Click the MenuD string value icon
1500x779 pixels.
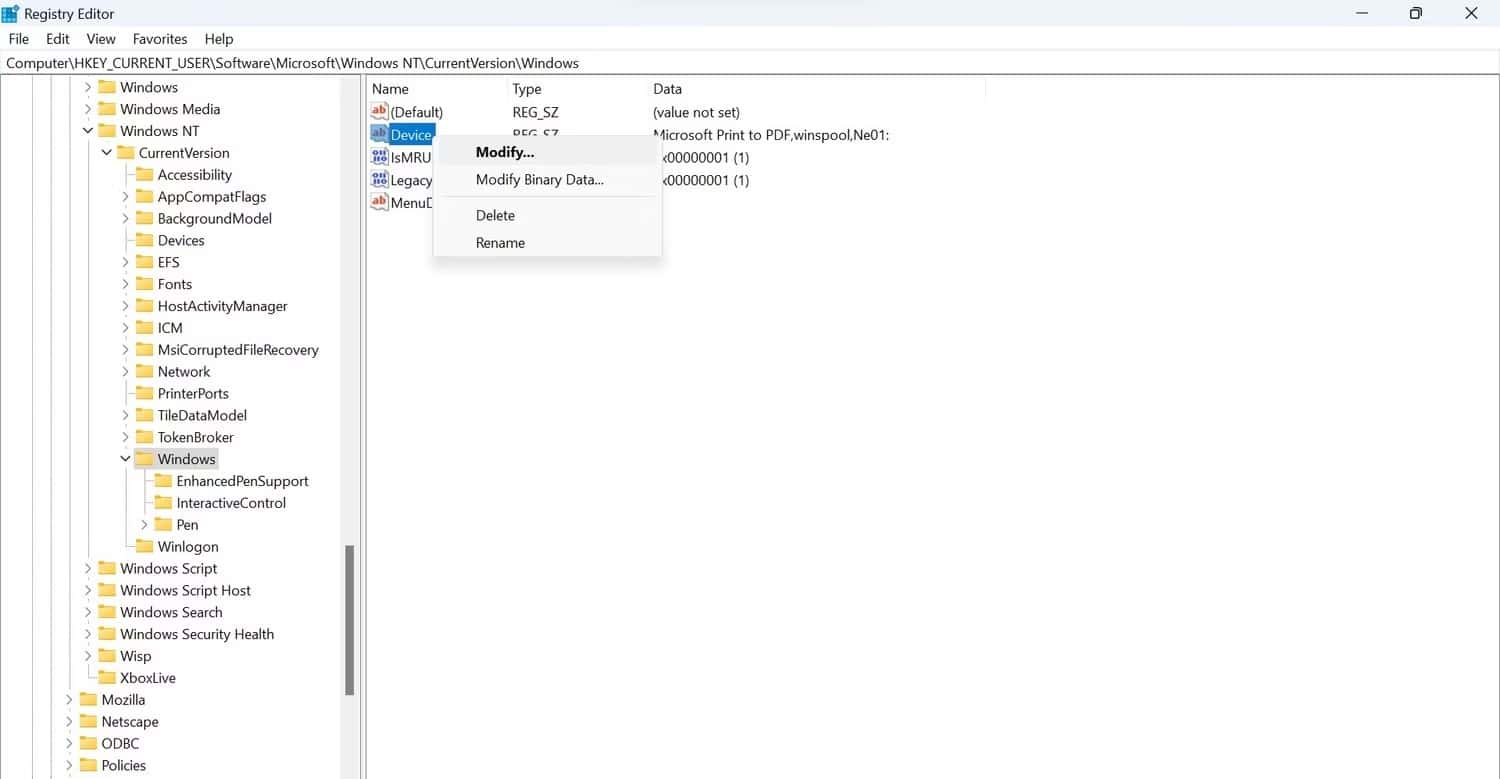pyautogui.click(x=379, y=203)
